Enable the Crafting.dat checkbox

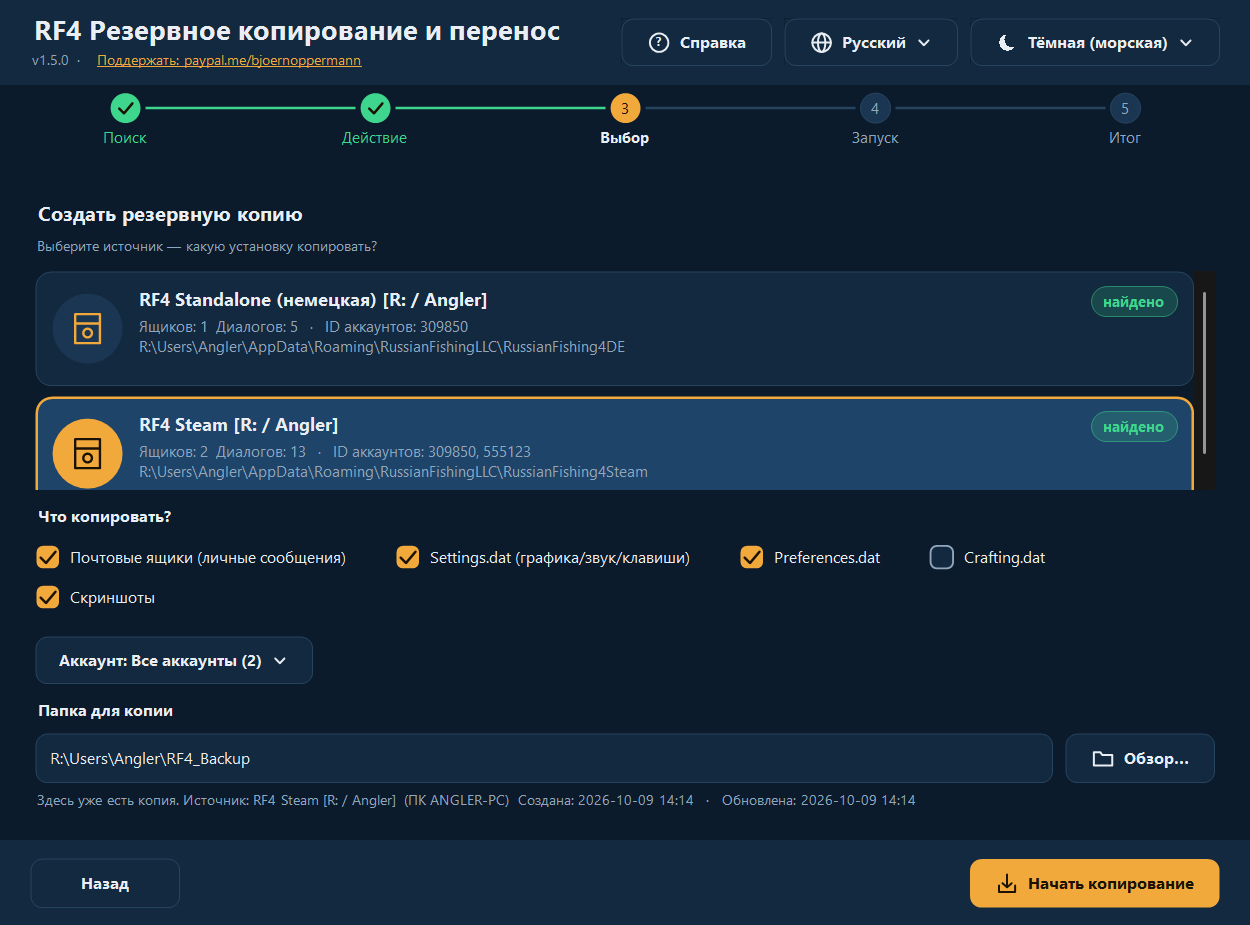pyautogui.click(x=942, y=557)
